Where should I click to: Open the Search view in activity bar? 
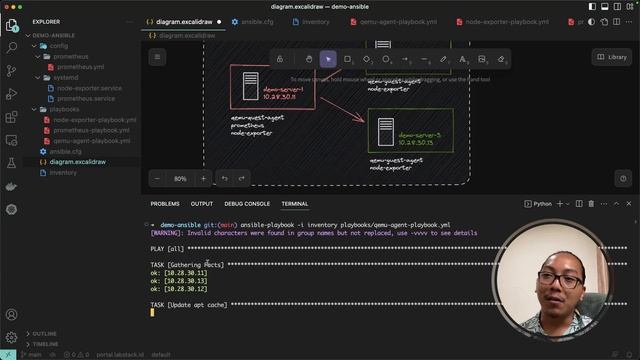pos(11,48)
